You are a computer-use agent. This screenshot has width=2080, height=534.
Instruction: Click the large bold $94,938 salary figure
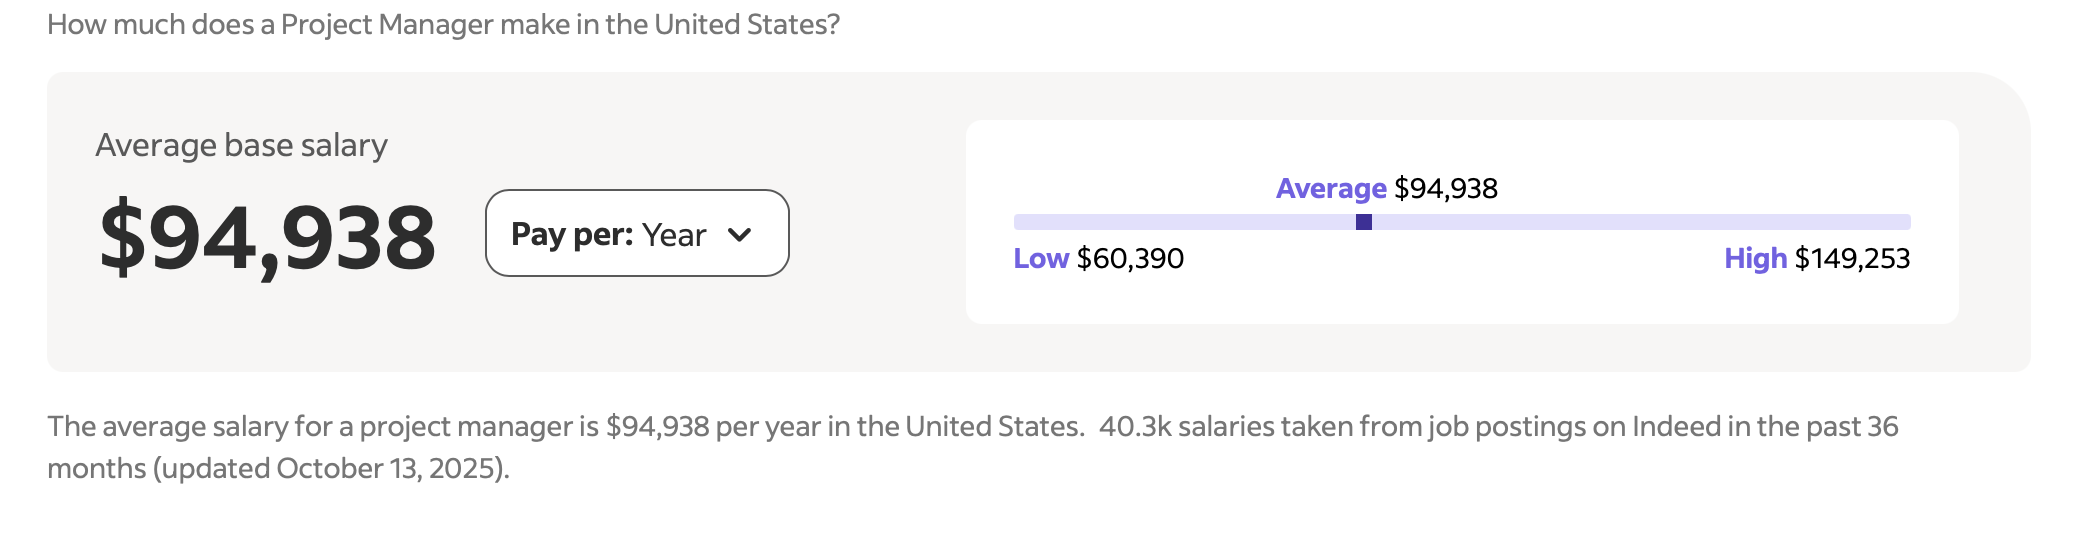[x=267, y=237]
